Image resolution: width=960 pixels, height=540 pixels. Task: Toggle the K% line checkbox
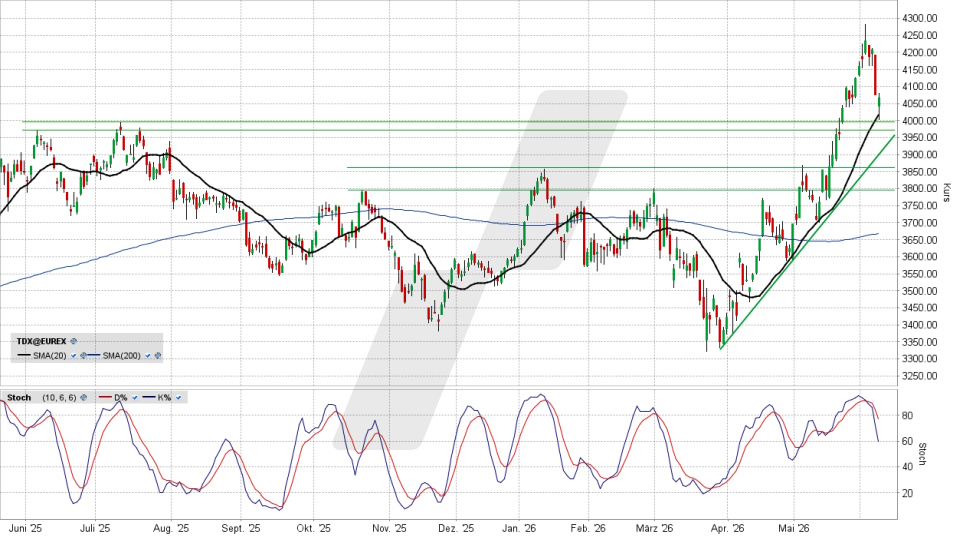[x=178, y=397]
